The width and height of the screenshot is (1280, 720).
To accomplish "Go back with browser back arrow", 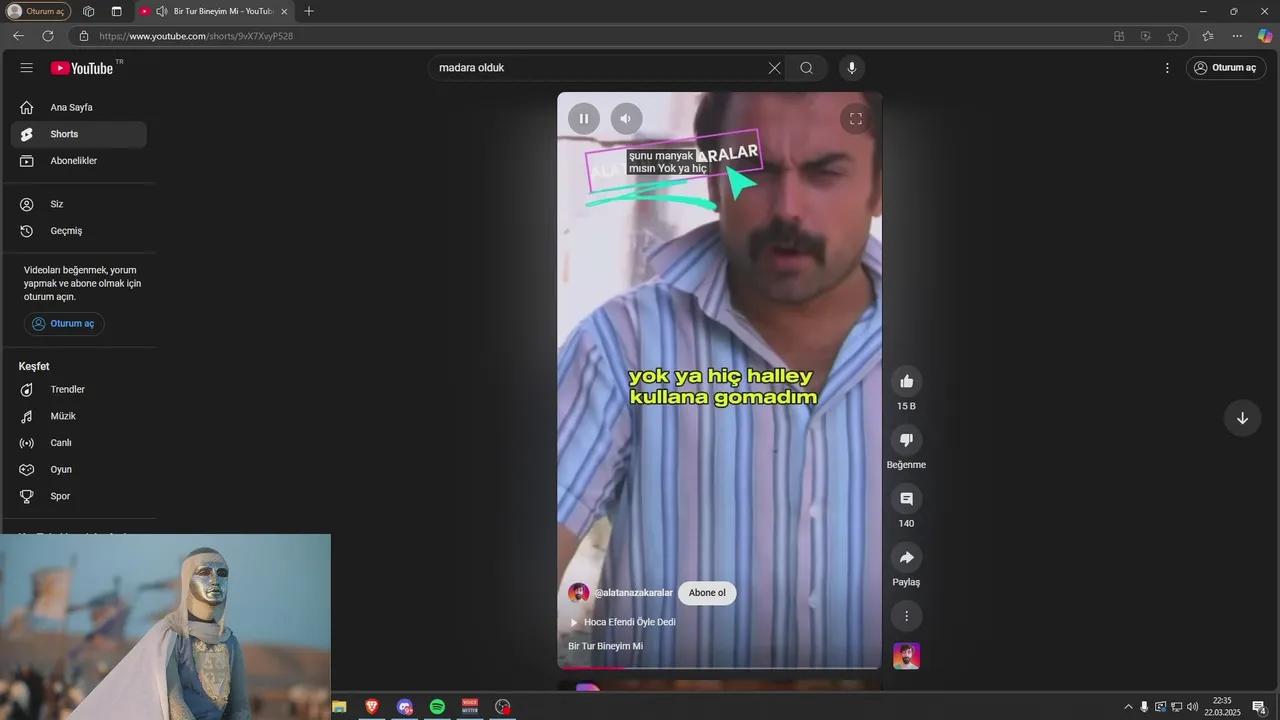I will 18,36.
